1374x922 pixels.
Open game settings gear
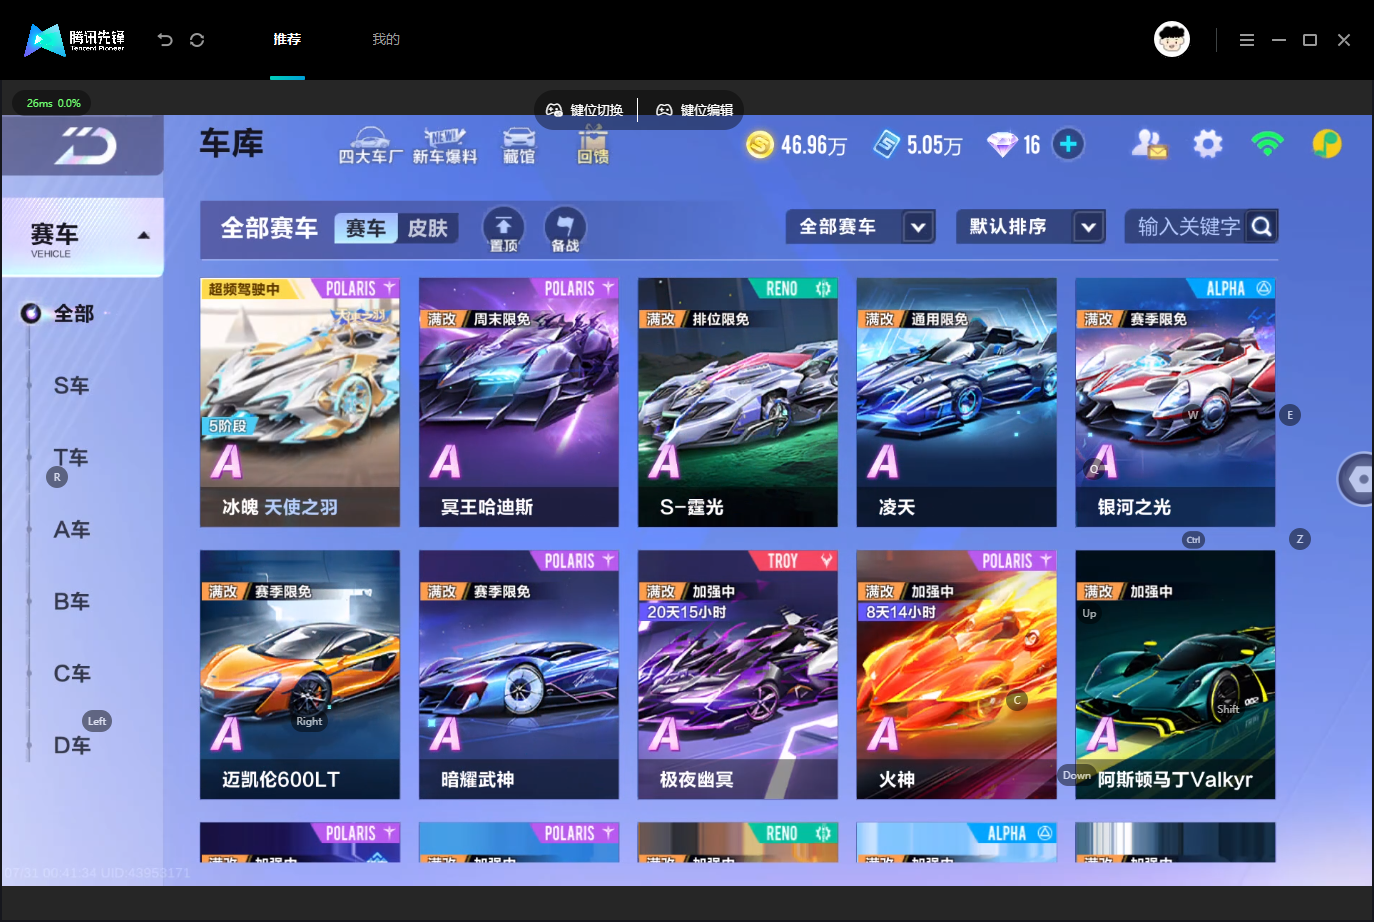coord(1208,144)
